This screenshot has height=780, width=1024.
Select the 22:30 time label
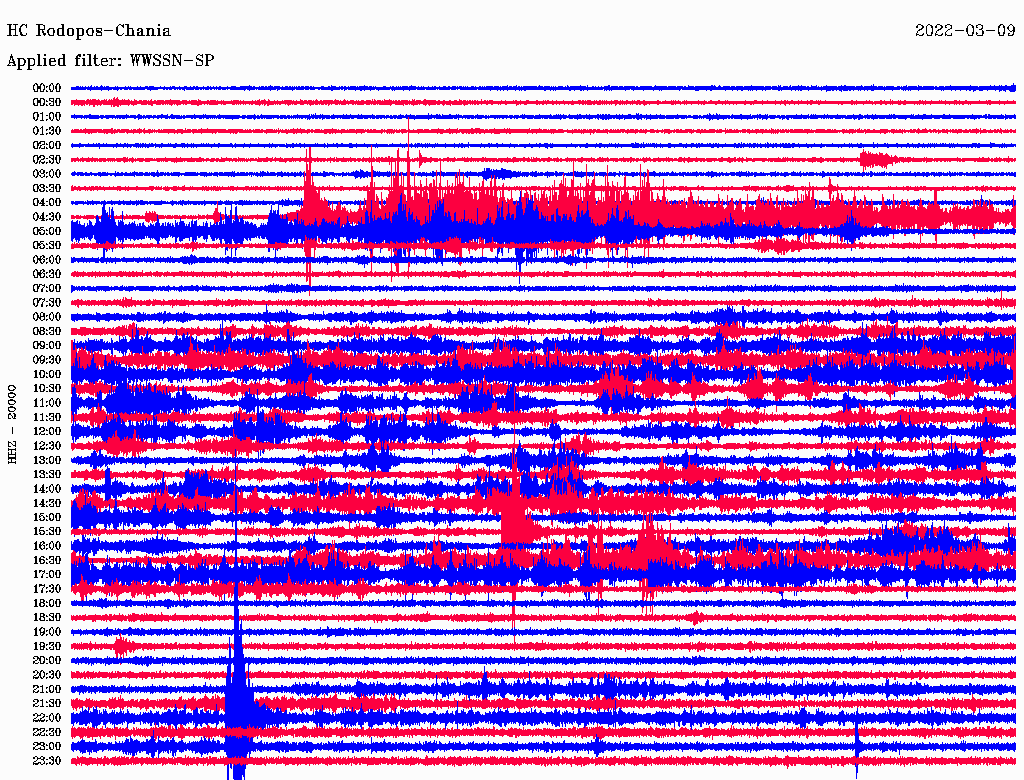coord(47,732)
